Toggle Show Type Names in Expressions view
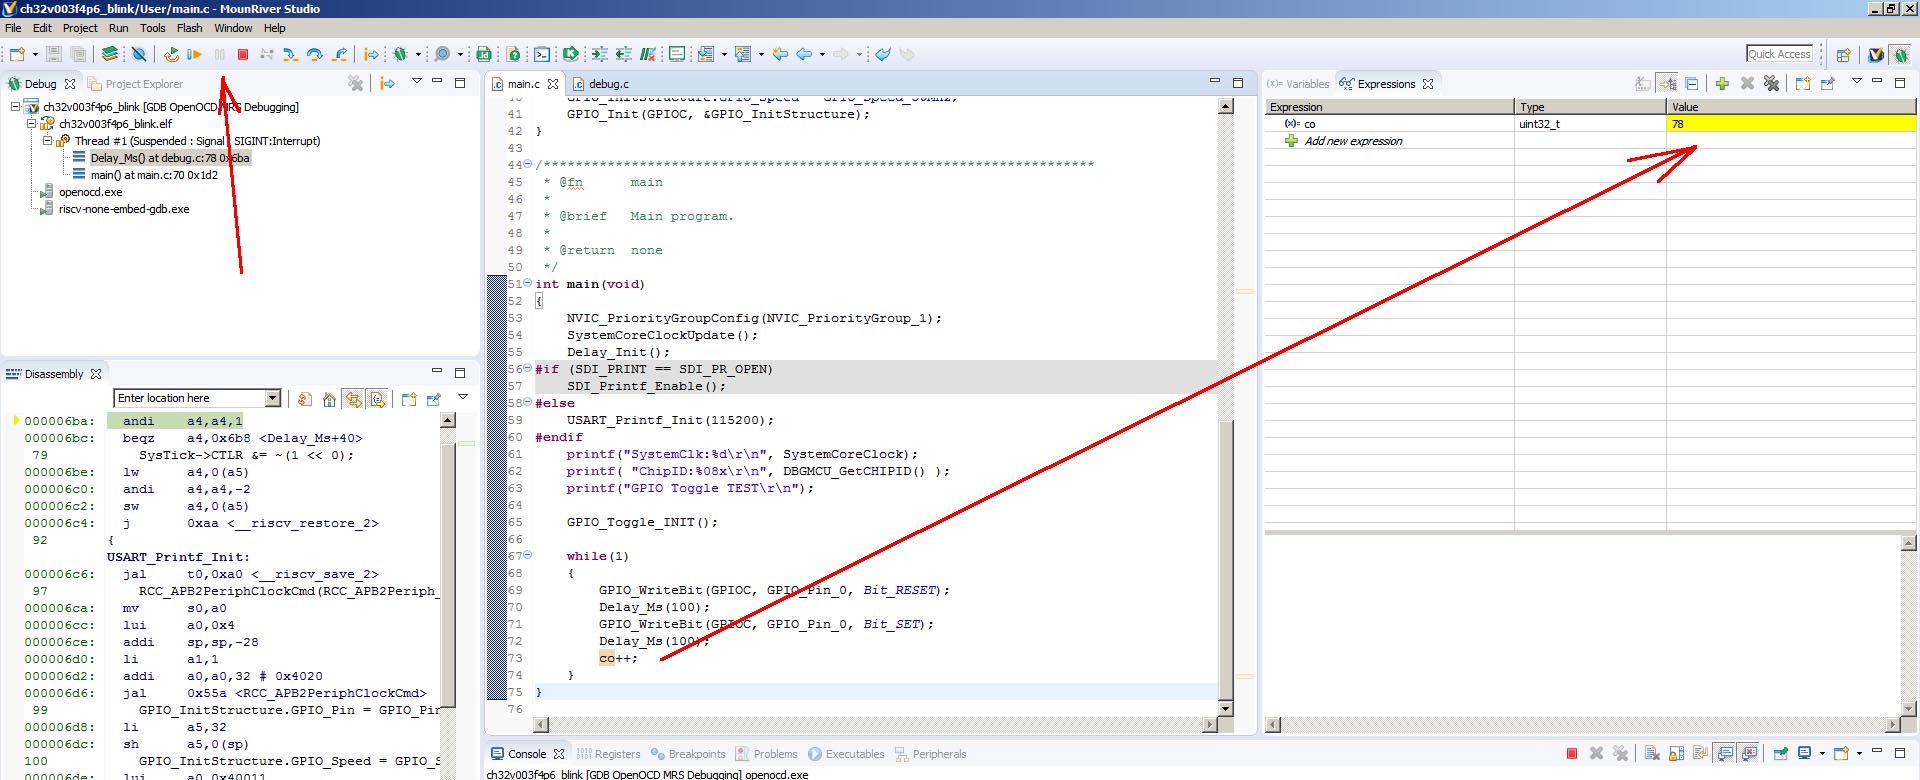This screenshot has width=1920, height=780. coord(1642,84)
